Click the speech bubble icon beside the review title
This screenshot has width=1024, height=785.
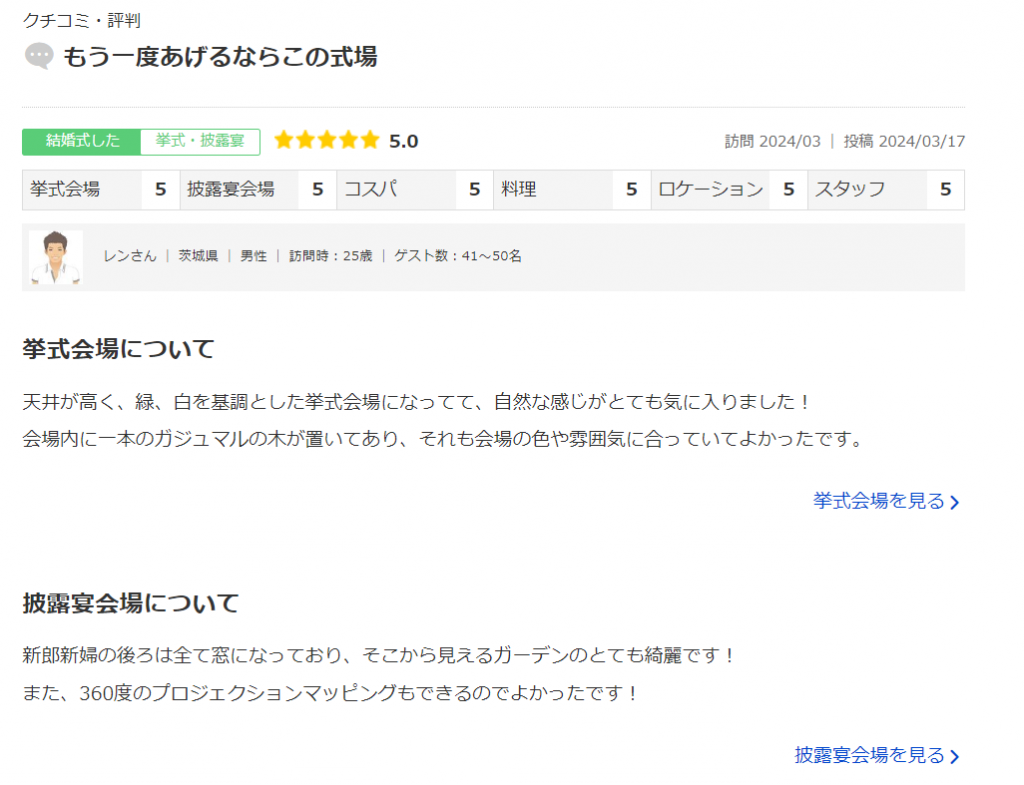39,57
